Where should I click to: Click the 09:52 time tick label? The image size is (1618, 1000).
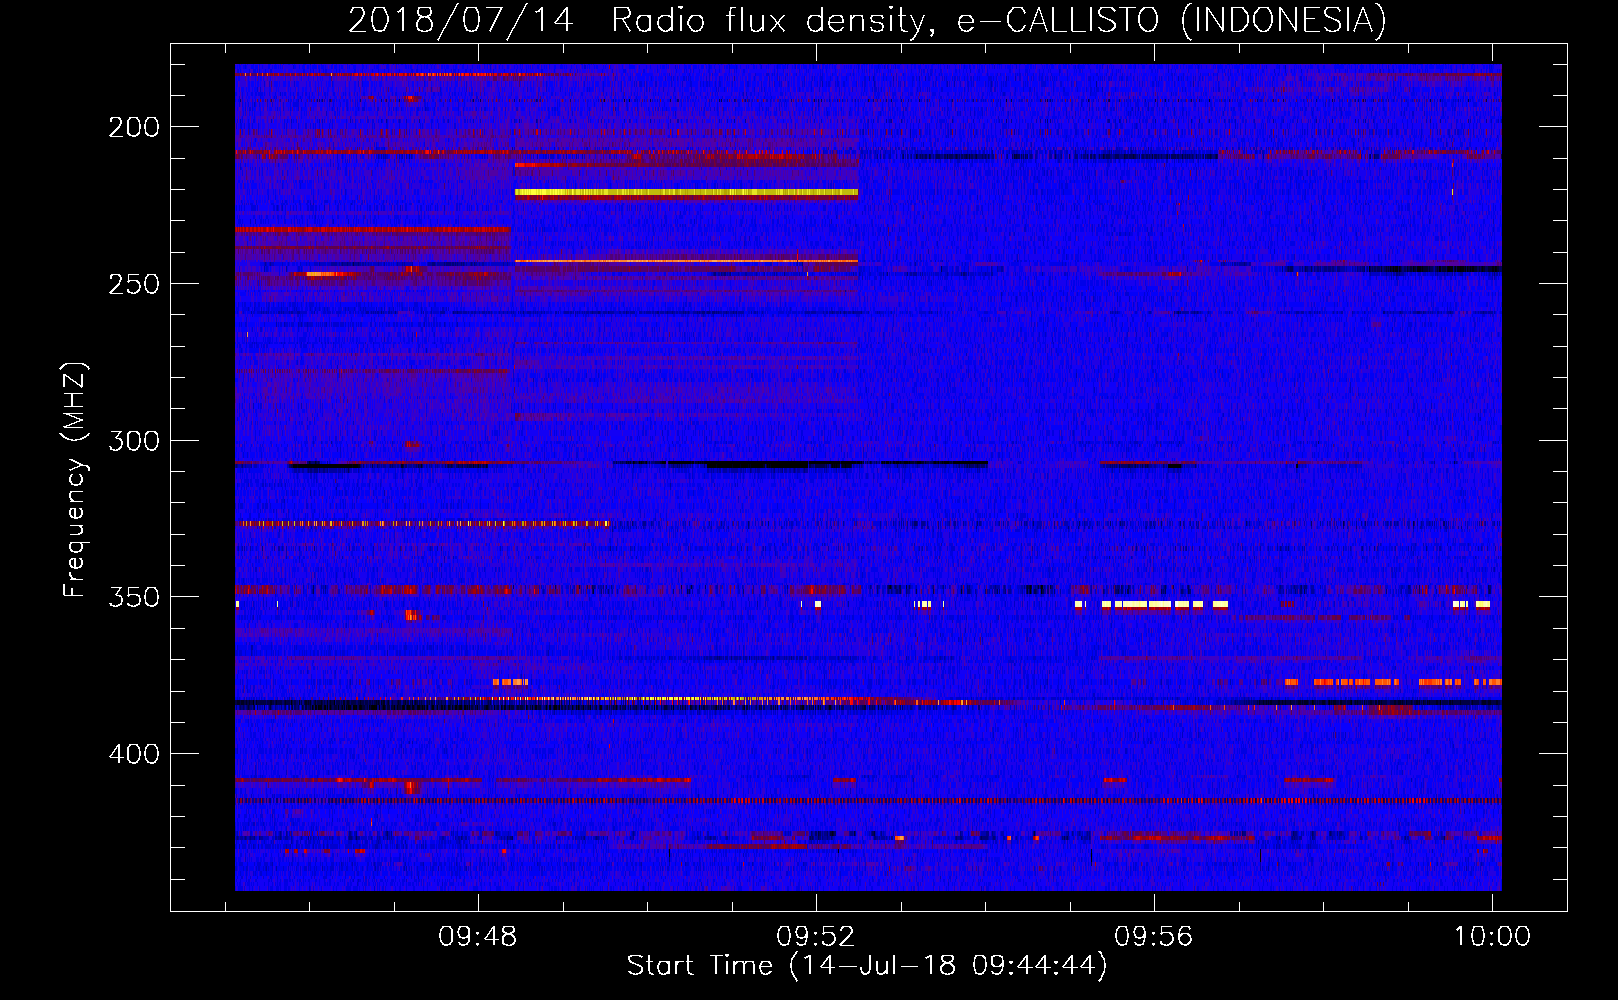[816, 936]
